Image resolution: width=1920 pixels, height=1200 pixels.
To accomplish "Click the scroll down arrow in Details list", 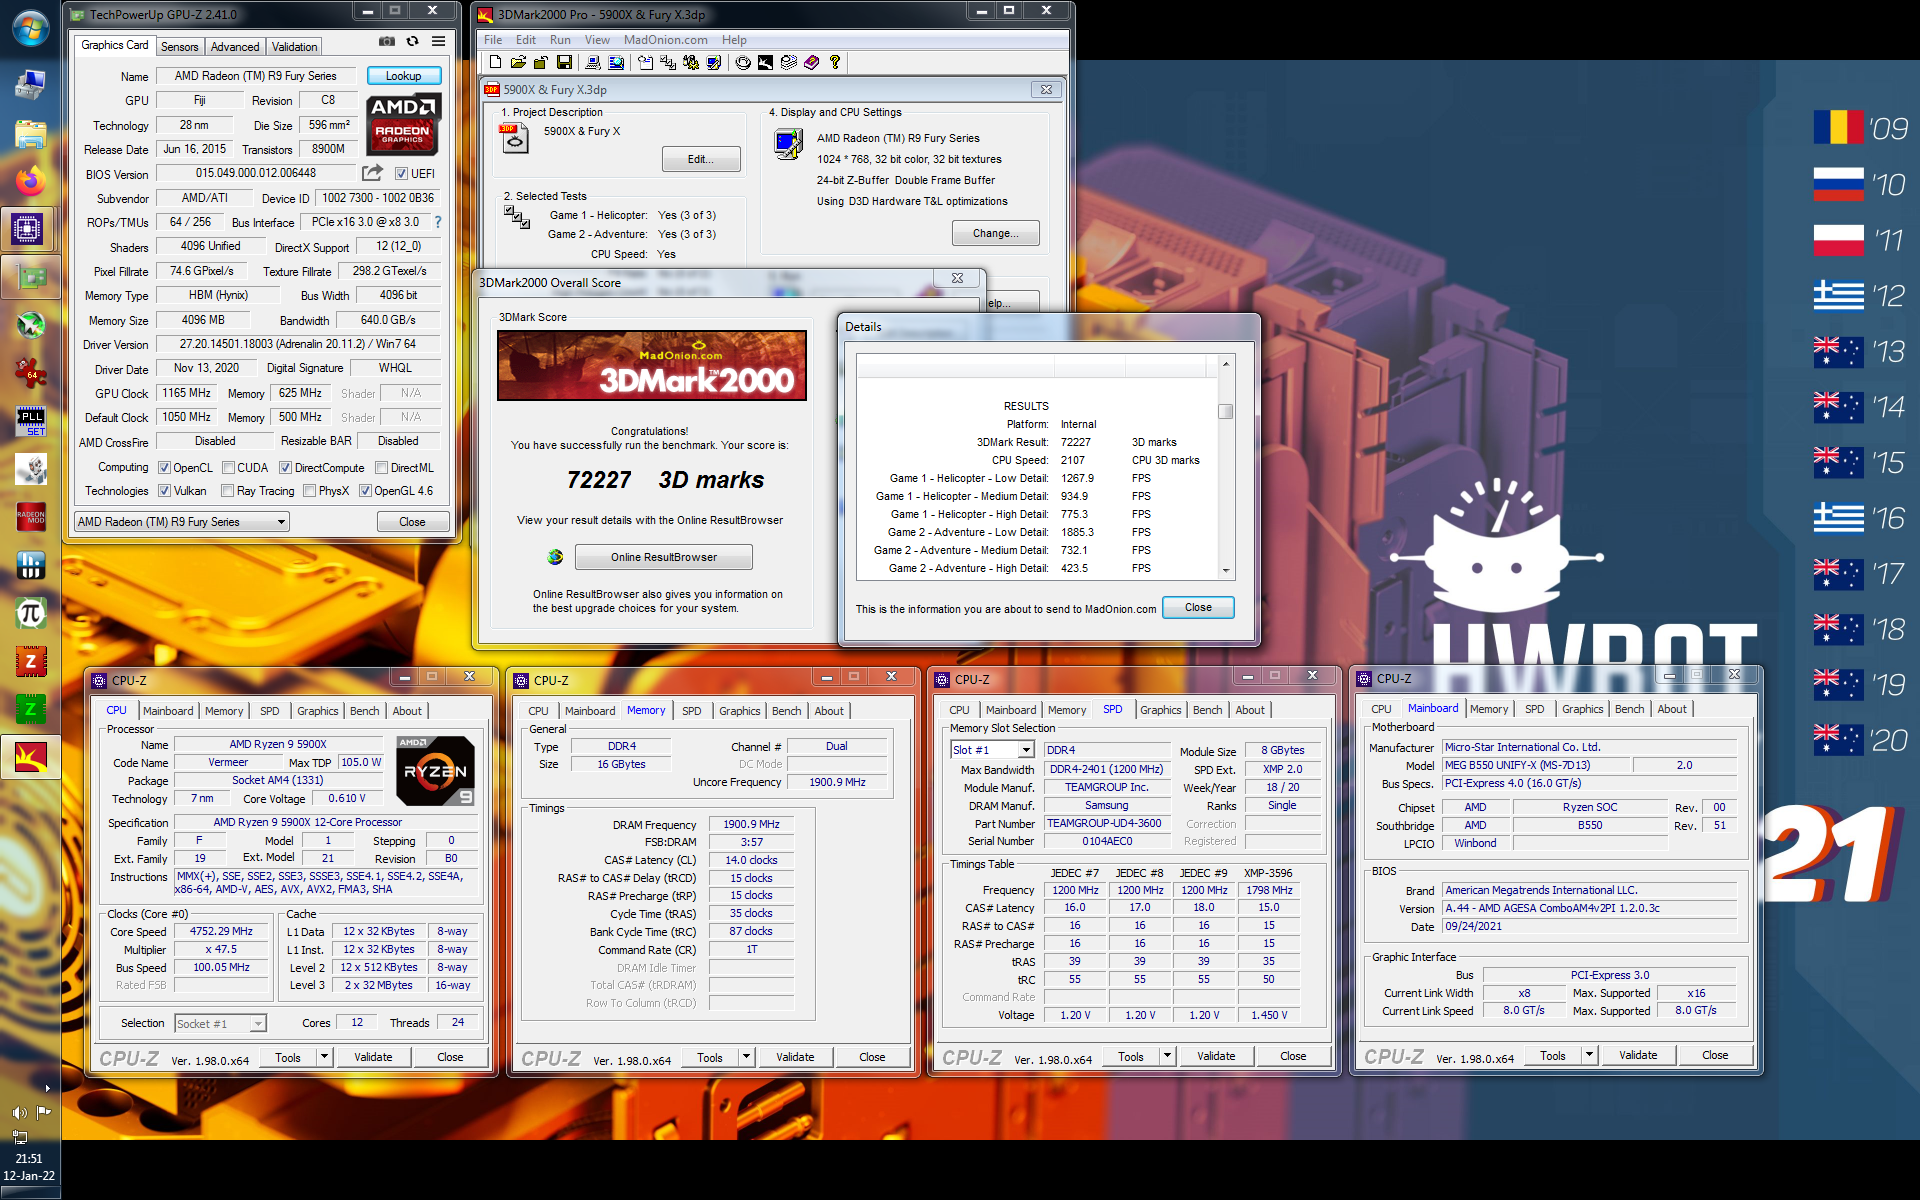I will pyautogui.click(x=1226, y=570).
